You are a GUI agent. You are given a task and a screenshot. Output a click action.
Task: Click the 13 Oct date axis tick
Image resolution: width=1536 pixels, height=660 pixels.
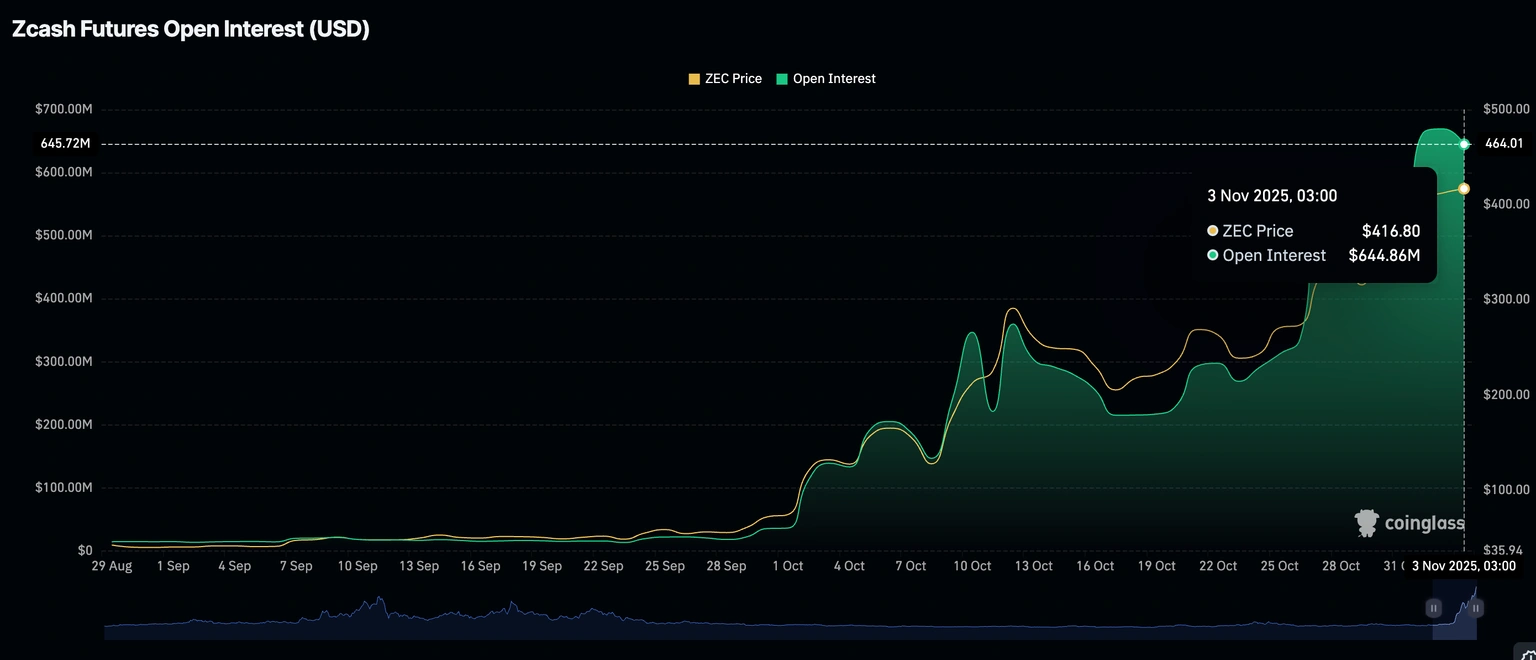coord(1034,566)
